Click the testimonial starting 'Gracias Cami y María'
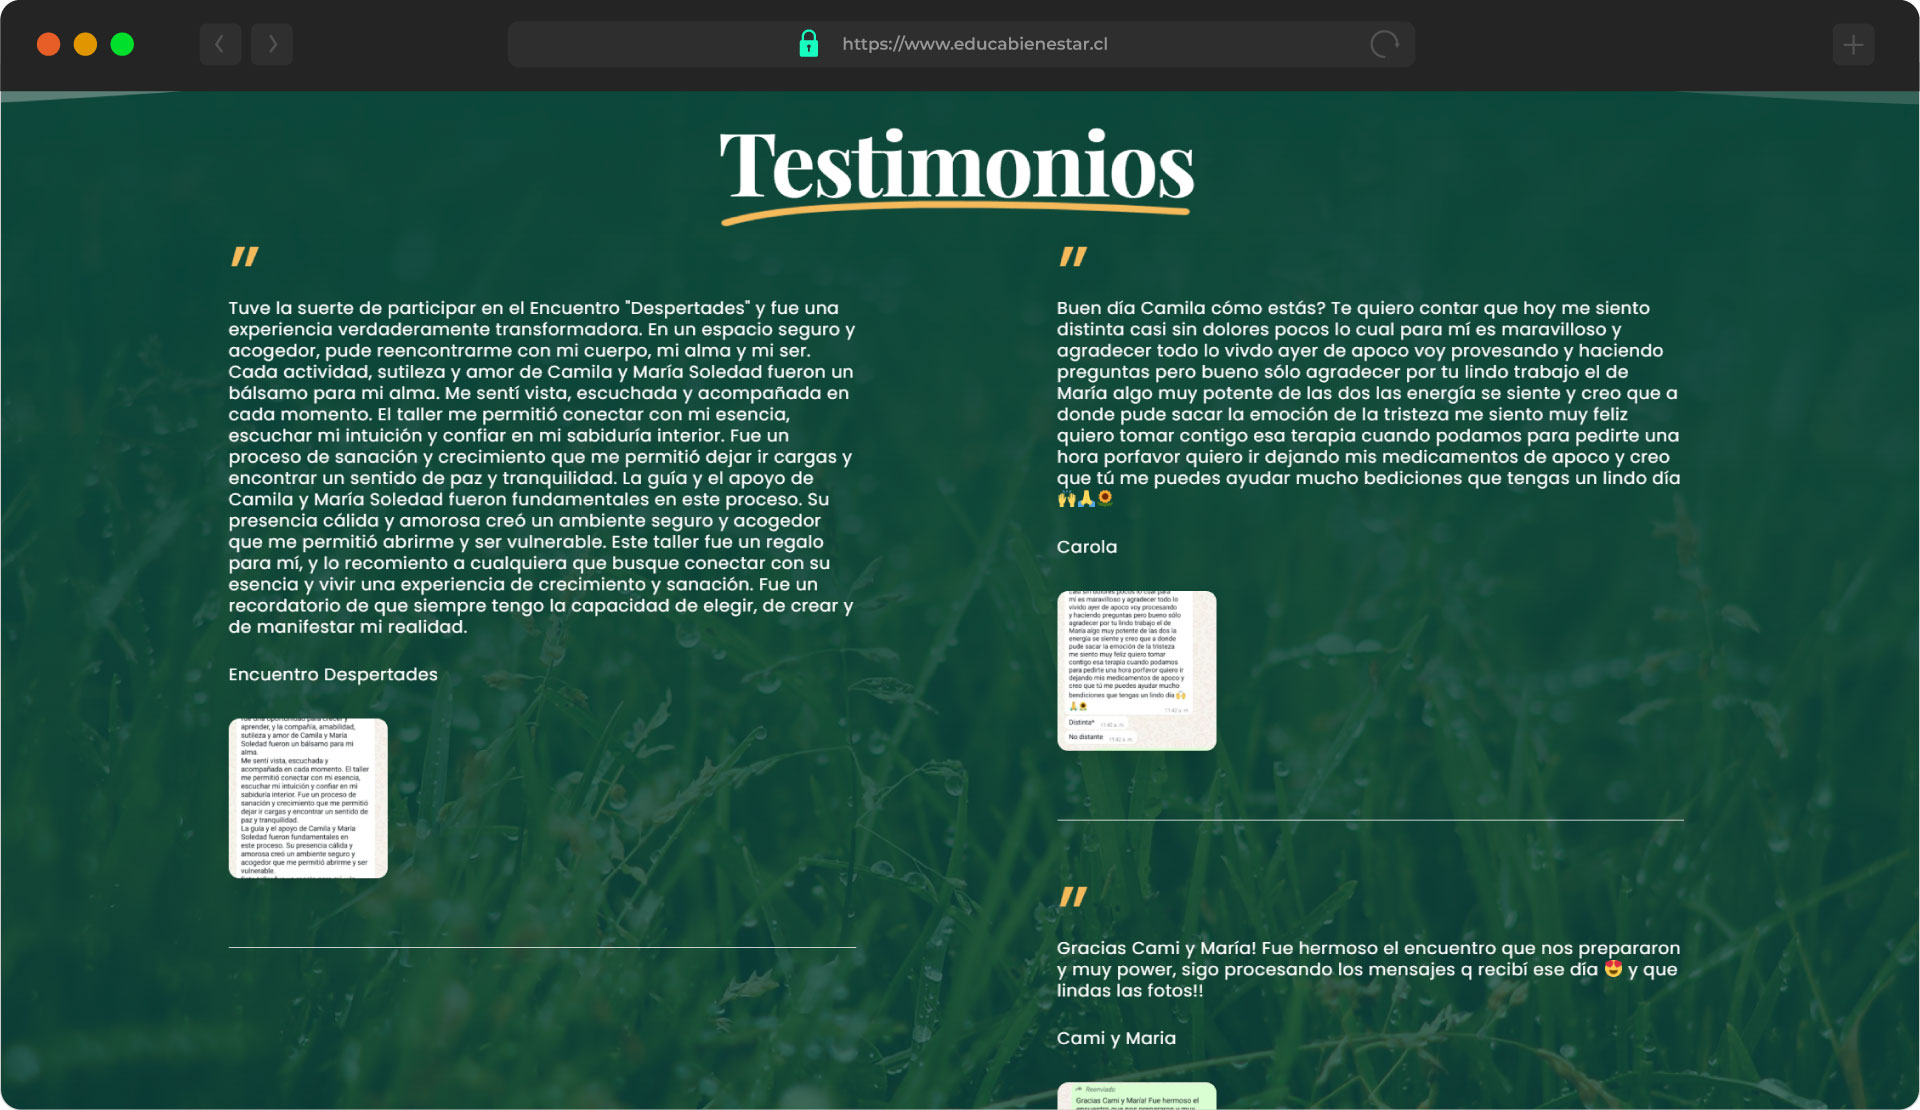 point(1369,969)
